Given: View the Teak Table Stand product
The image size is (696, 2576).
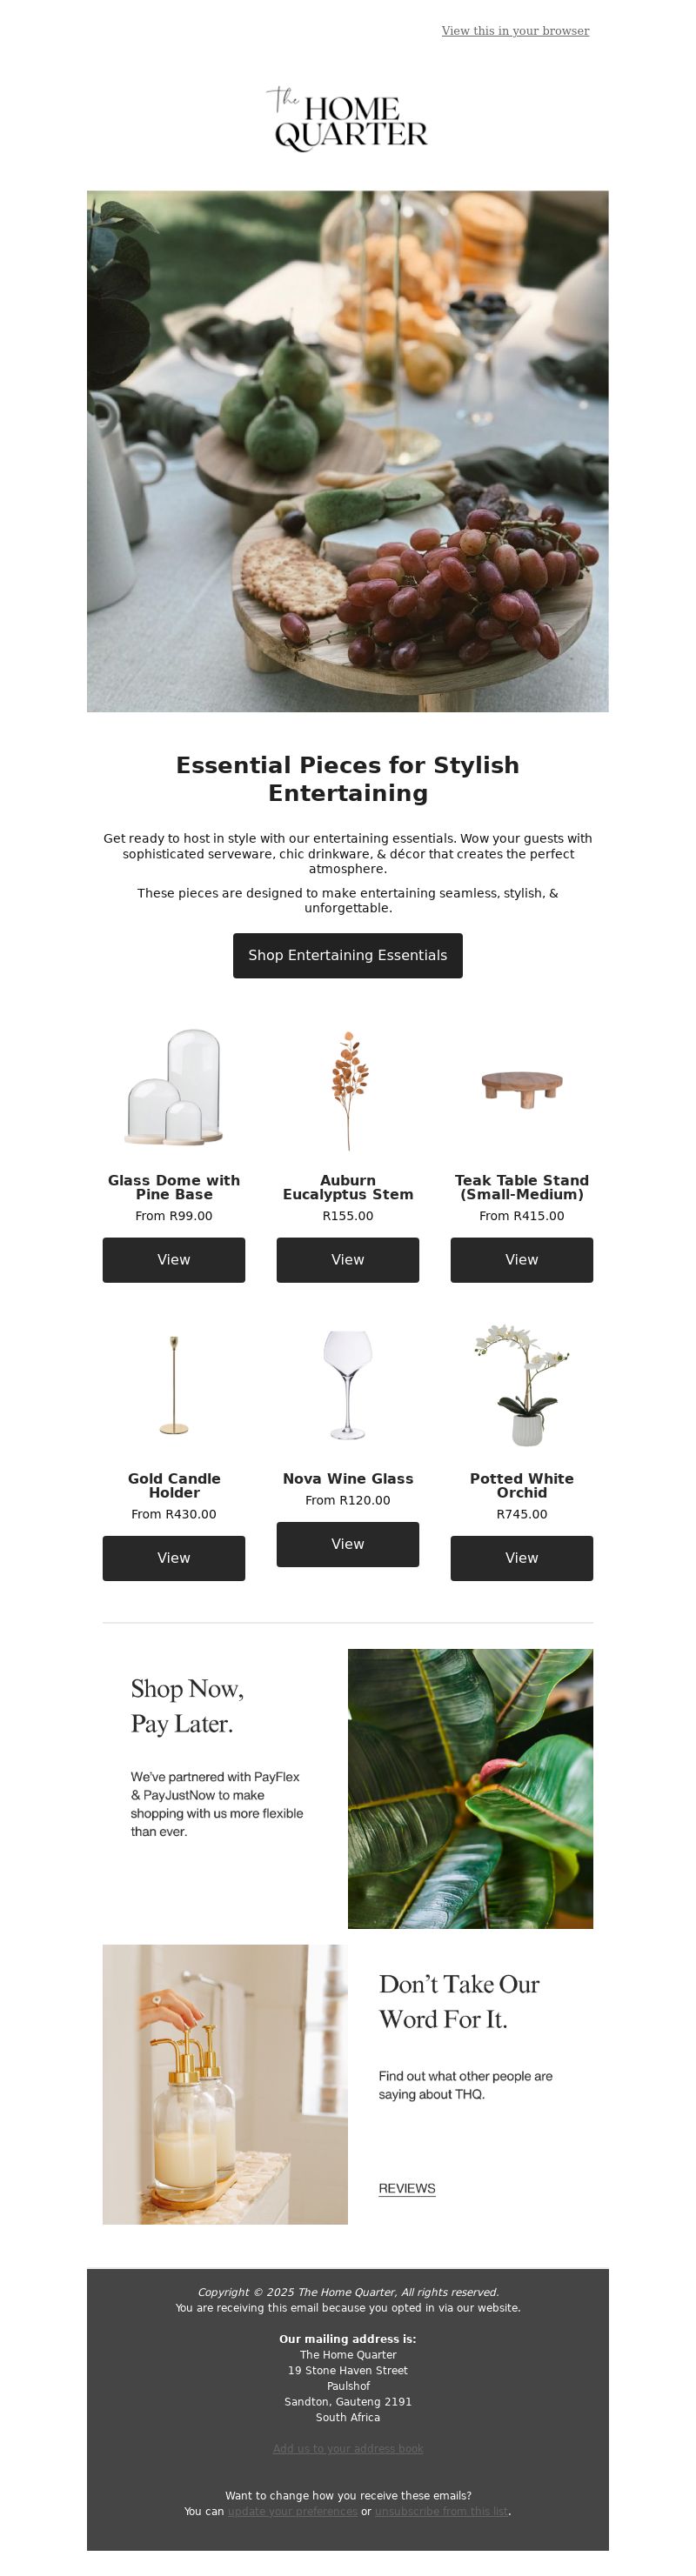Looking at the screenshot, I should (522, 1260).
